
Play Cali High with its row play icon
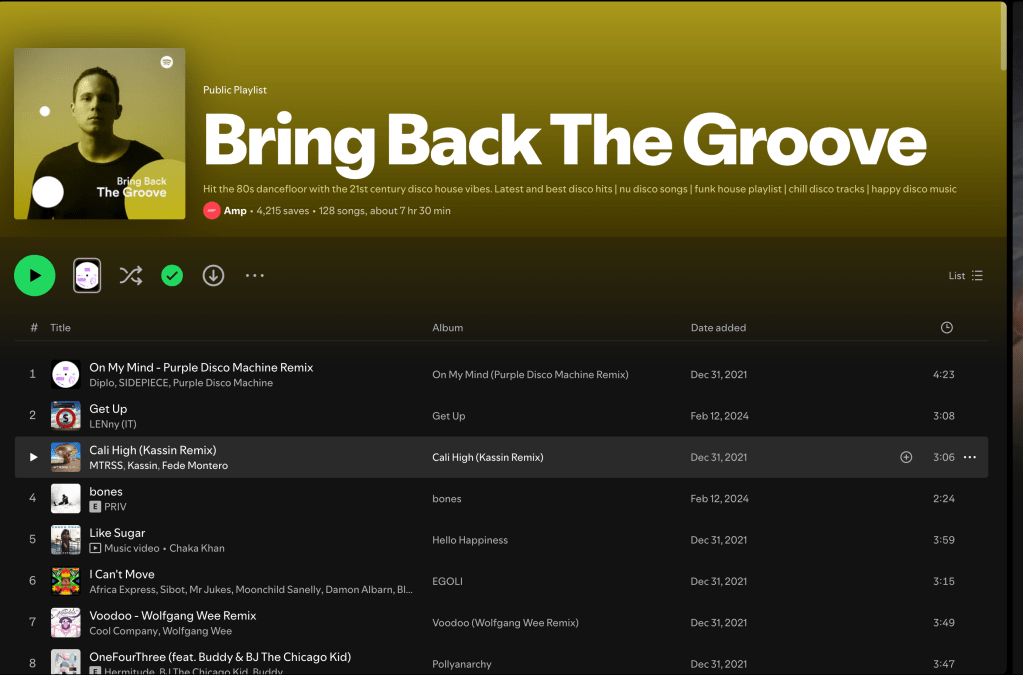pos(33,457)
